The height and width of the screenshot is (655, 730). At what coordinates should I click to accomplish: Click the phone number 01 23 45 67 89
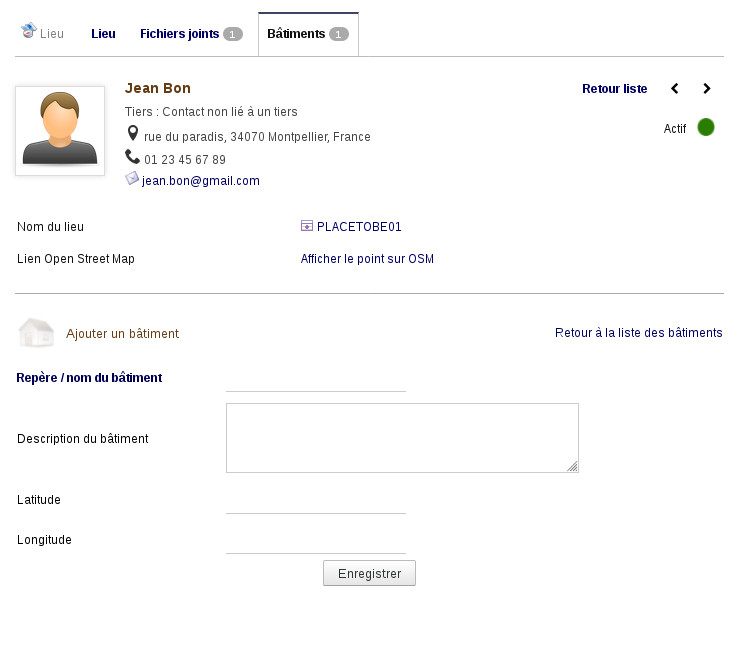point(185,160)
